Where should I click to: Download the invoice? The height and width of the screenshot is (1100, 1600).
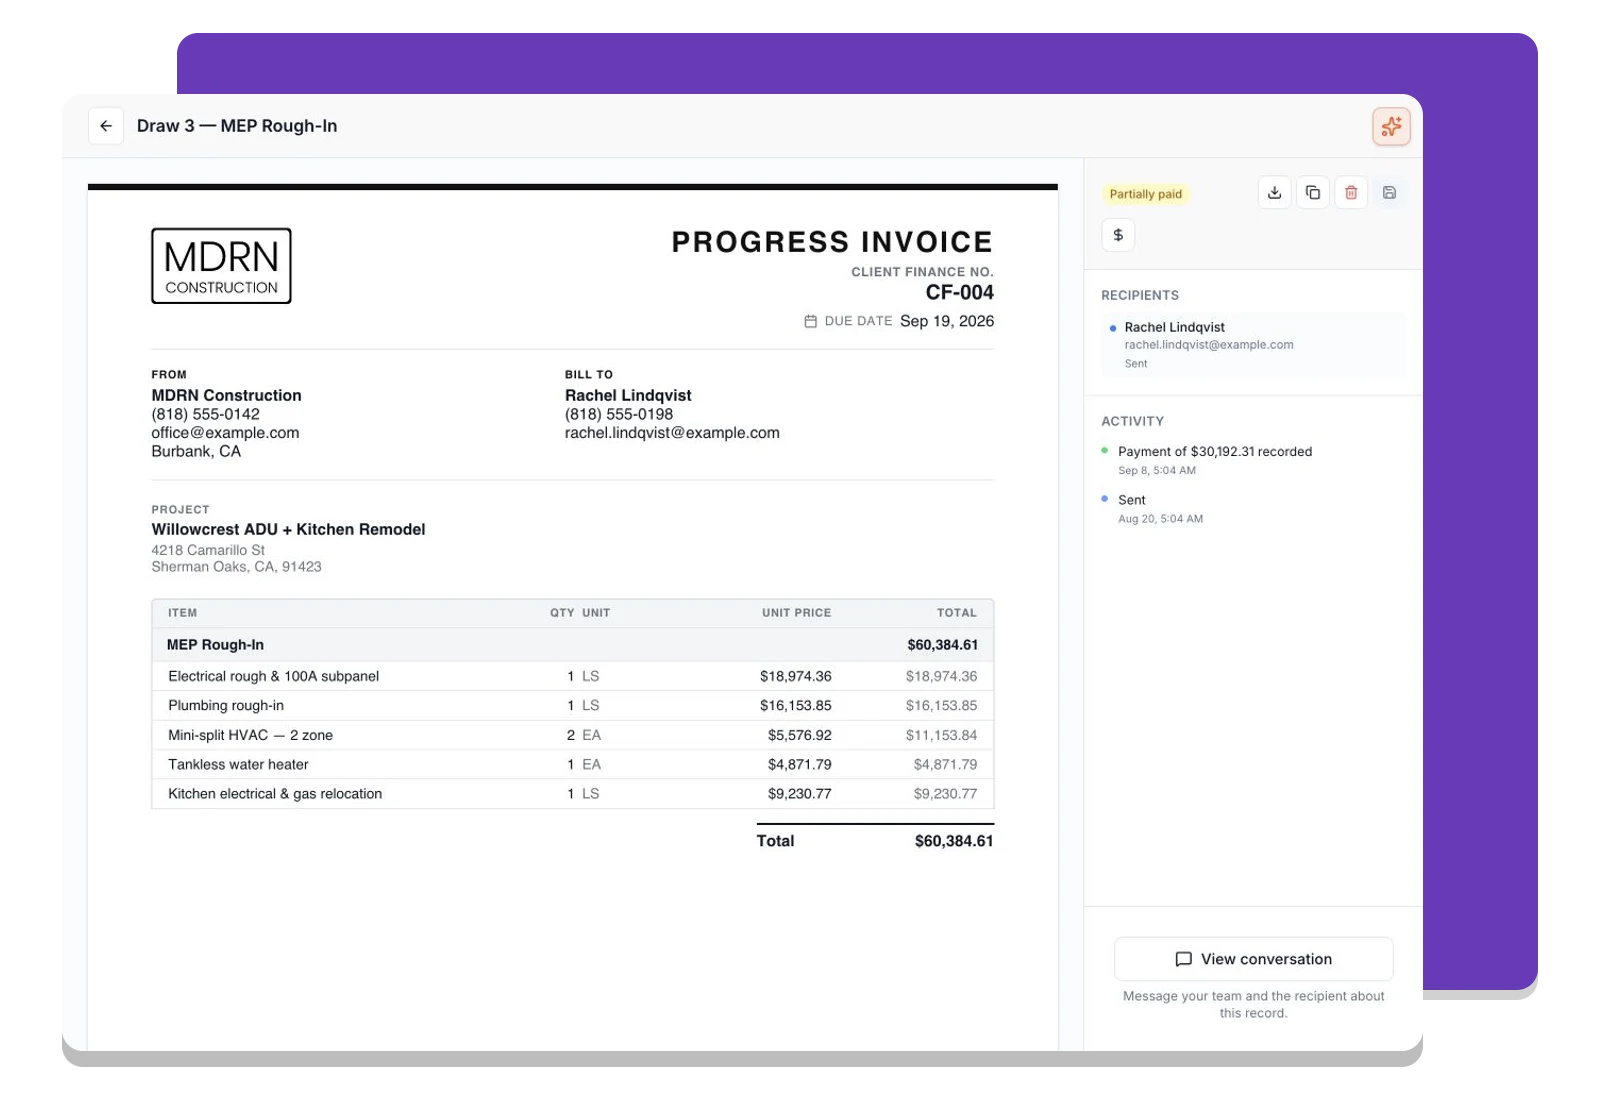[1274, 193]
